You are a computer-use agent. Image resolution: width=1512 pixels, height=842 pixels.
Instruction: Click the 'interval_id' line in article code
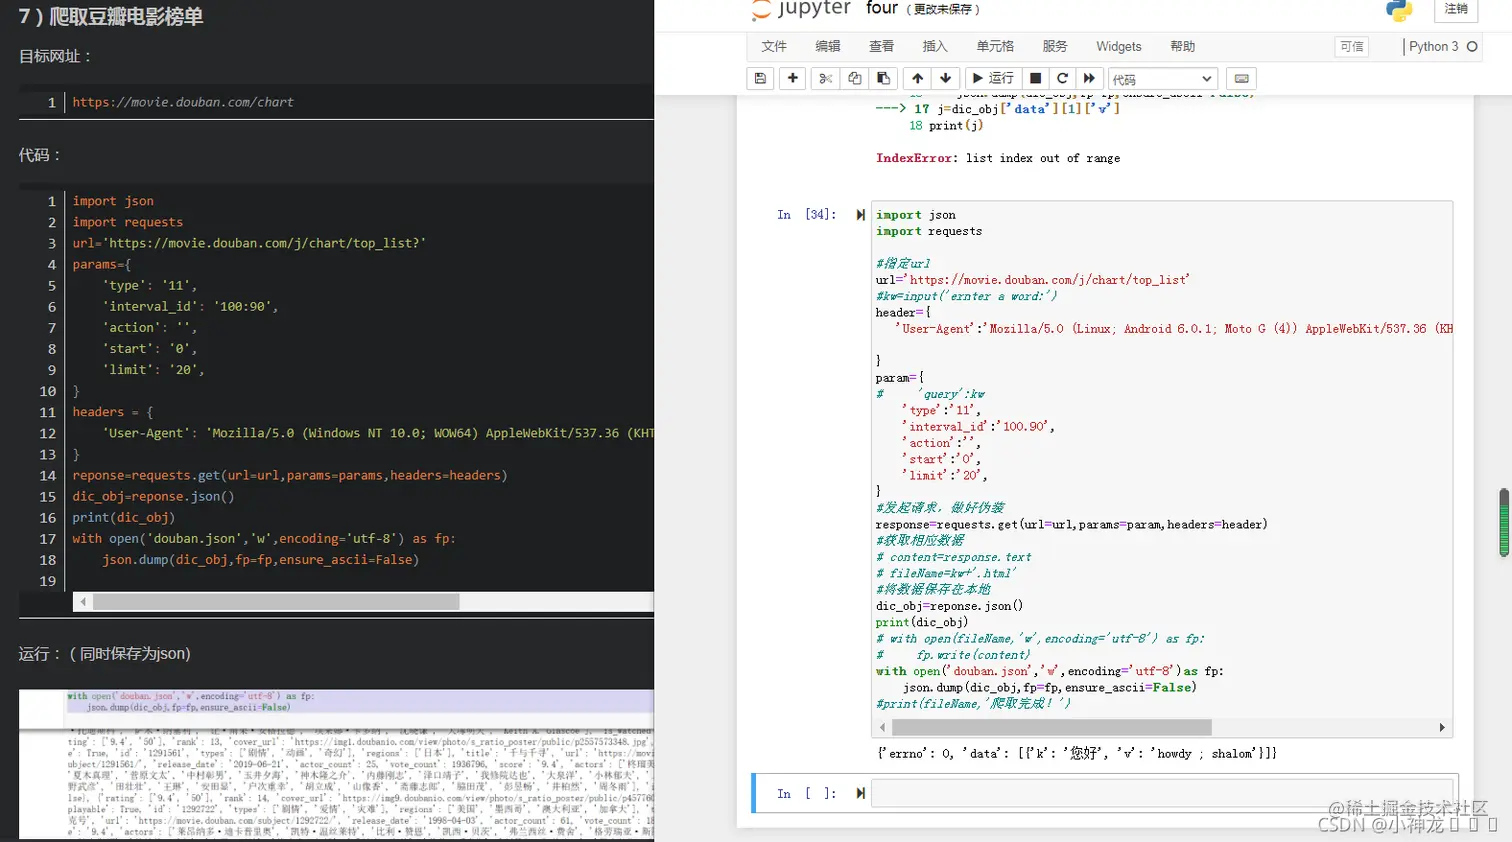pos(190,306)
